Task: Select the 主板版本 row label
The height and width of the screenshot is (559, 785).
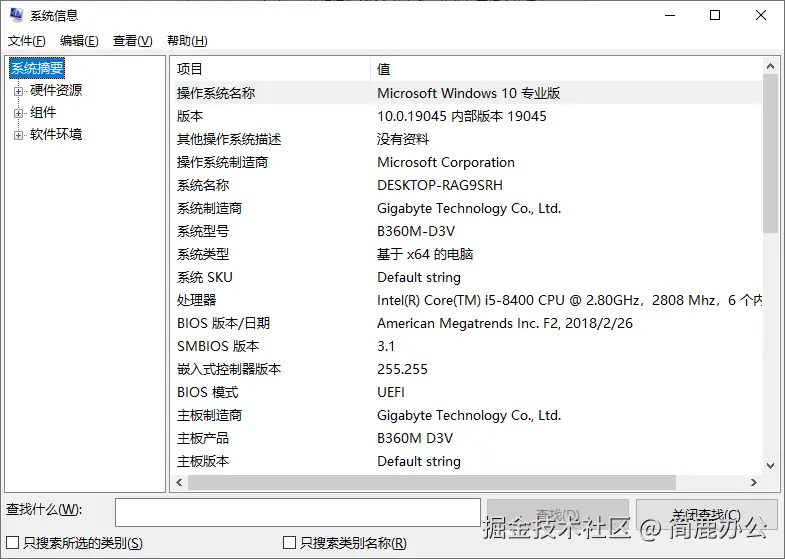Action: (x=203, y=461)
